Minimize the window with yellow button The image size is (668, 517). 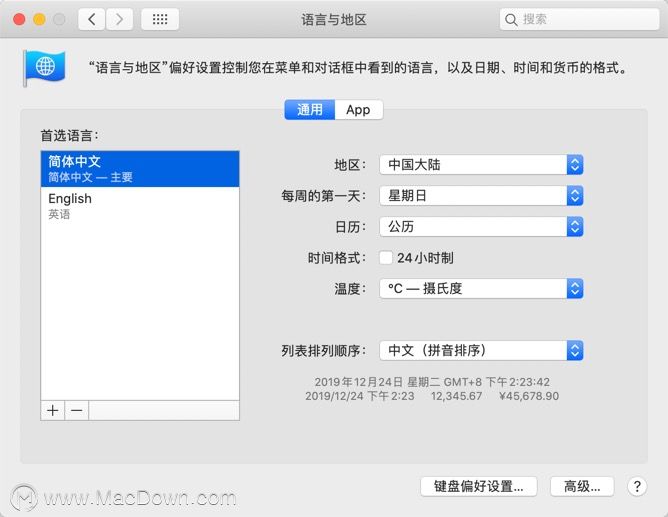pyautogui.click(x=39, y=19)
